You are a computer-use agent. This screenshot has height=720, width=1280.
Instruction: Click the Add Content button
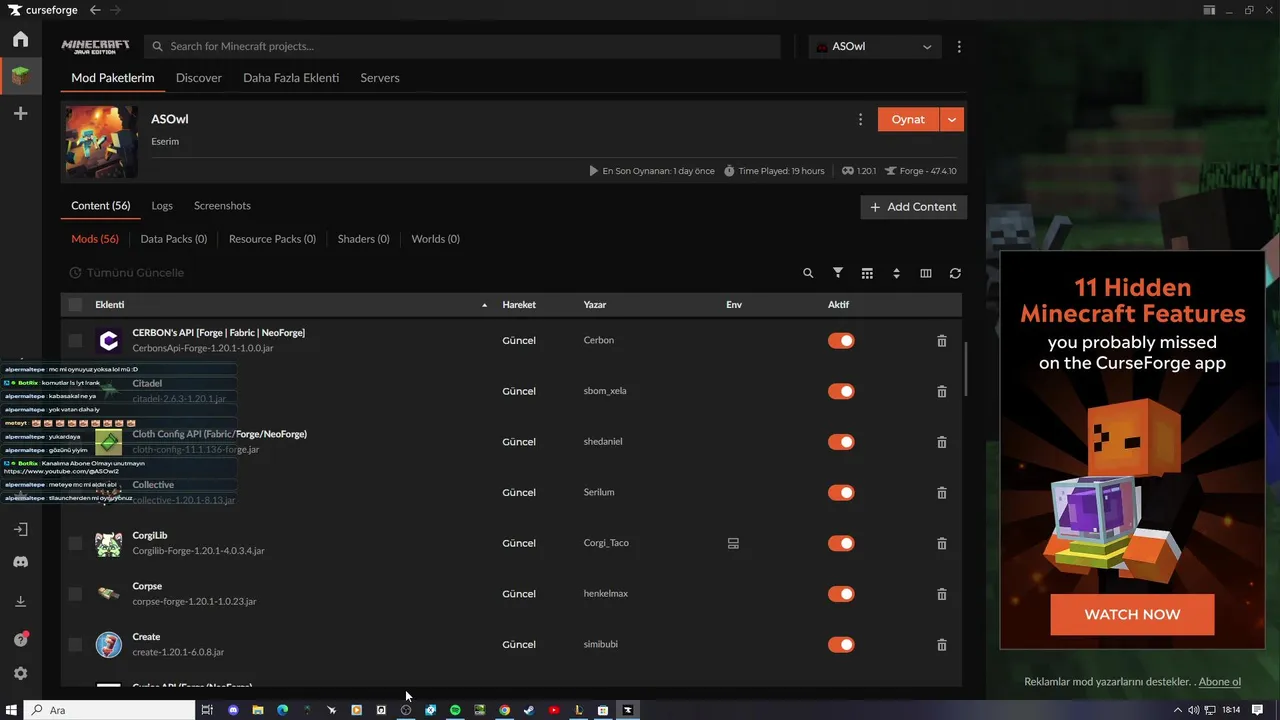(914, 207)
